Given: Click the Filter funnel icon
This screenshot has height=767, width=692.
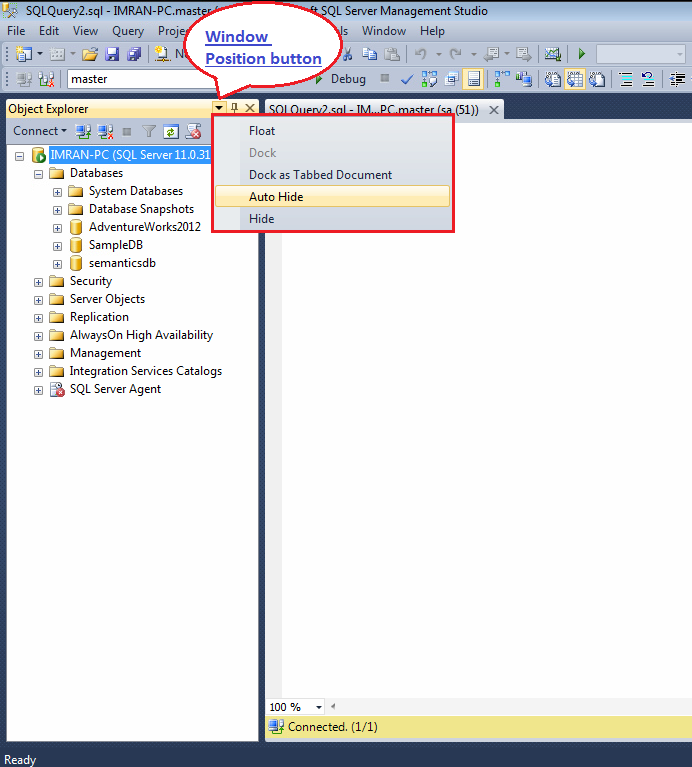Looking at the screenshot, I should [149, 131].
